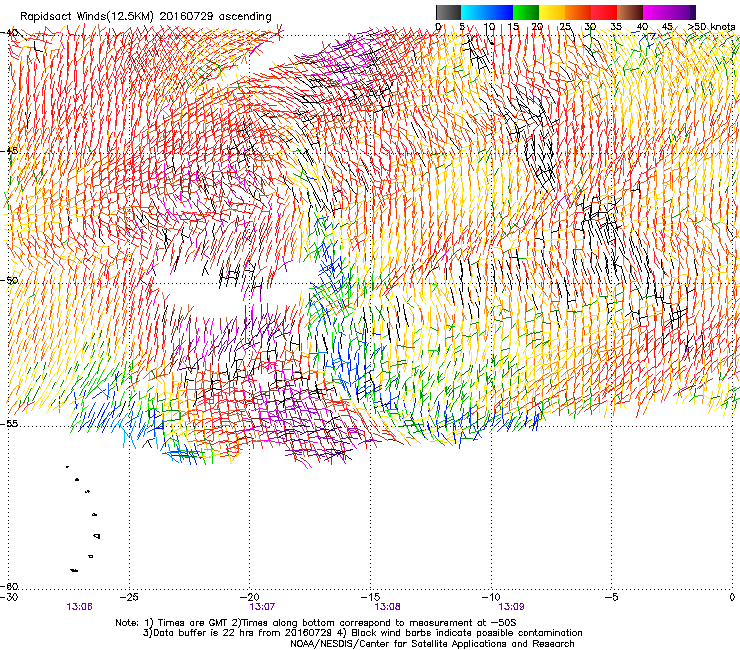Click the '15' label under the color legend
Viewport: 740px width, 650px height.
513,26
